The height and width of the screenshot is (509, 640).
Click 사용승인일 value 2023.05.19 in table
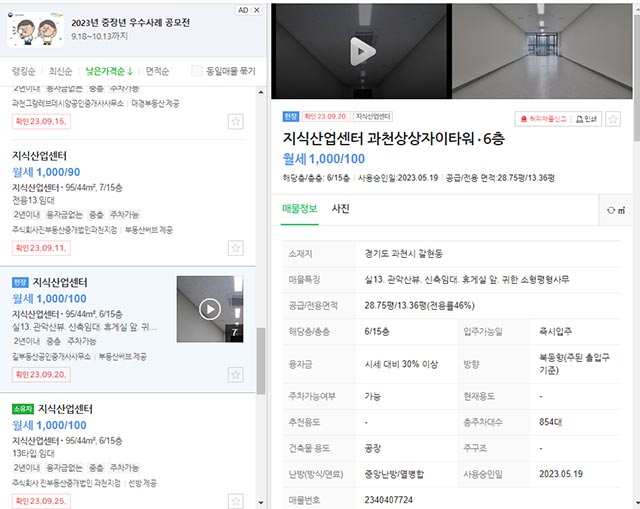click(x=561, y=474)
